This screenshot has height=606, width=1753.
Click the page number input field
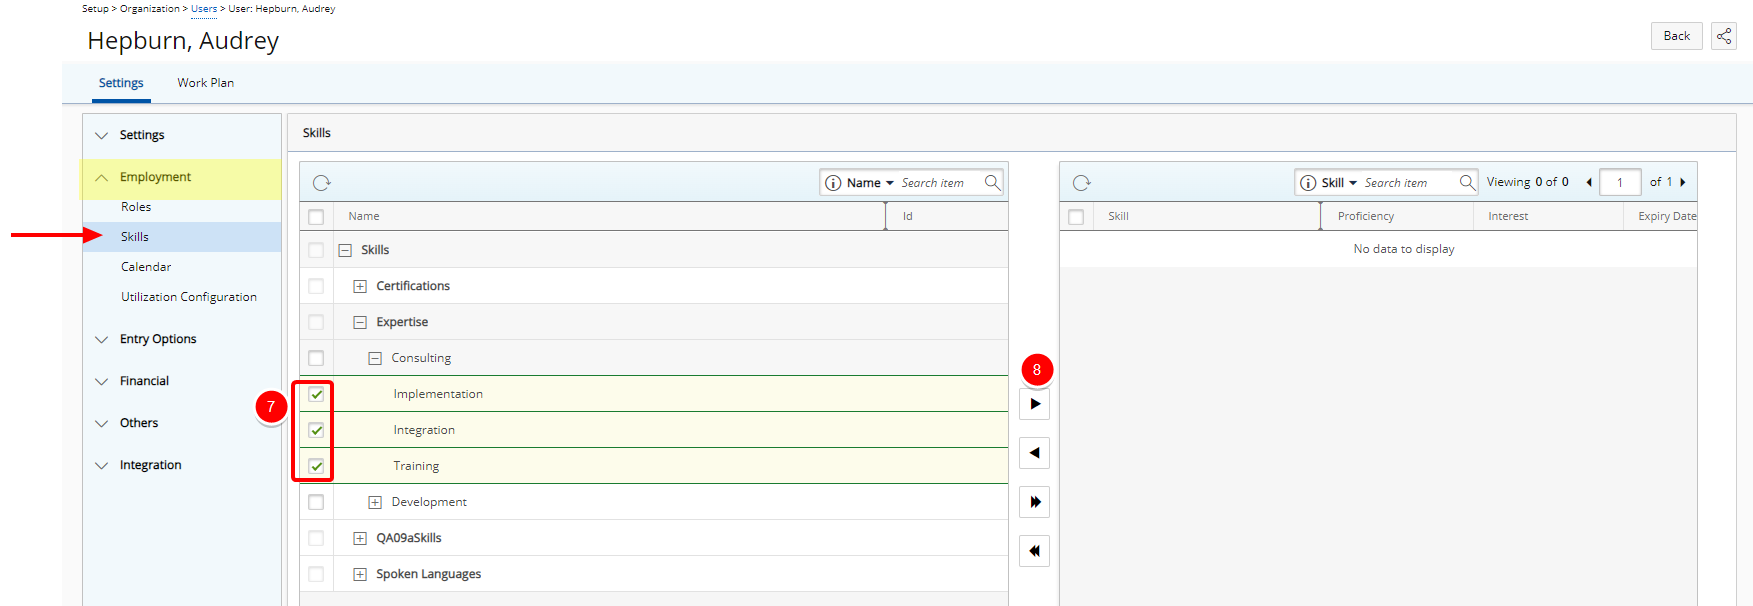point(1619,182)
